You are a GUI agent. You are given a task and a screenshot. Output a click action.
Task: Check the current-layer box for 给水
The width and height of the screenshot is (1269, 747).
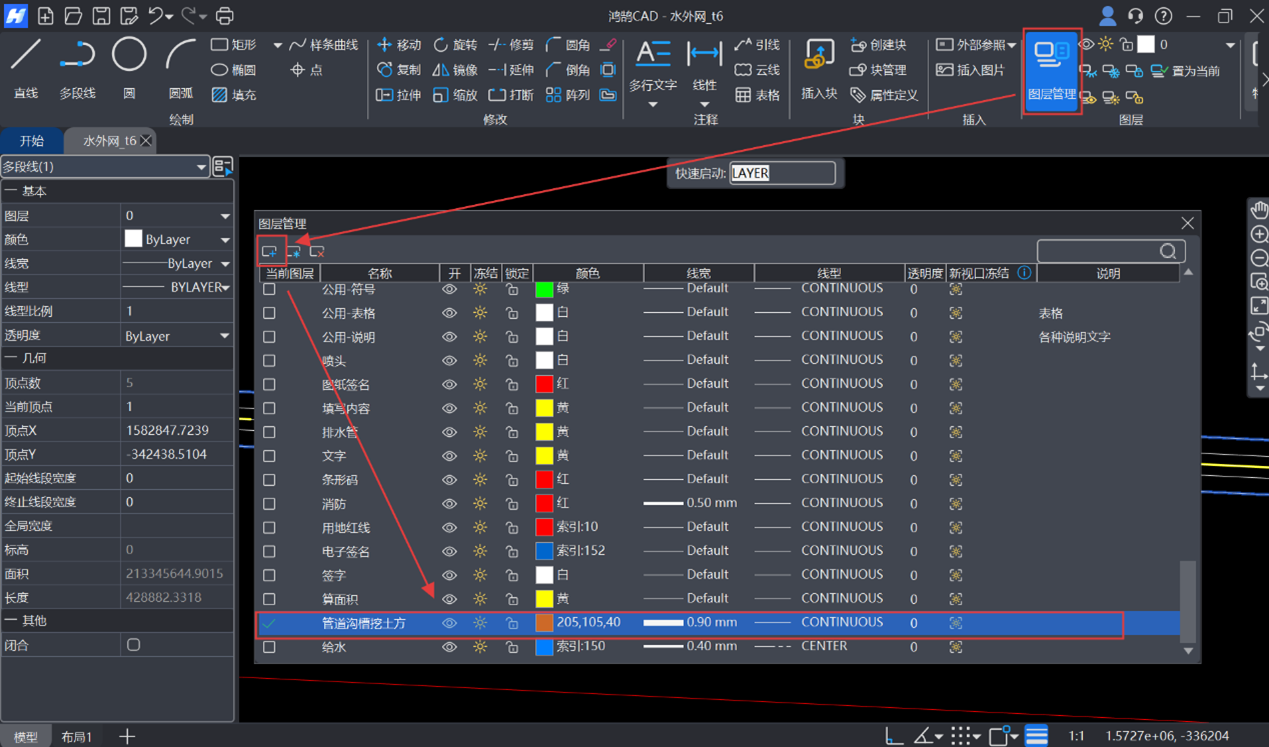coord(269,647)
